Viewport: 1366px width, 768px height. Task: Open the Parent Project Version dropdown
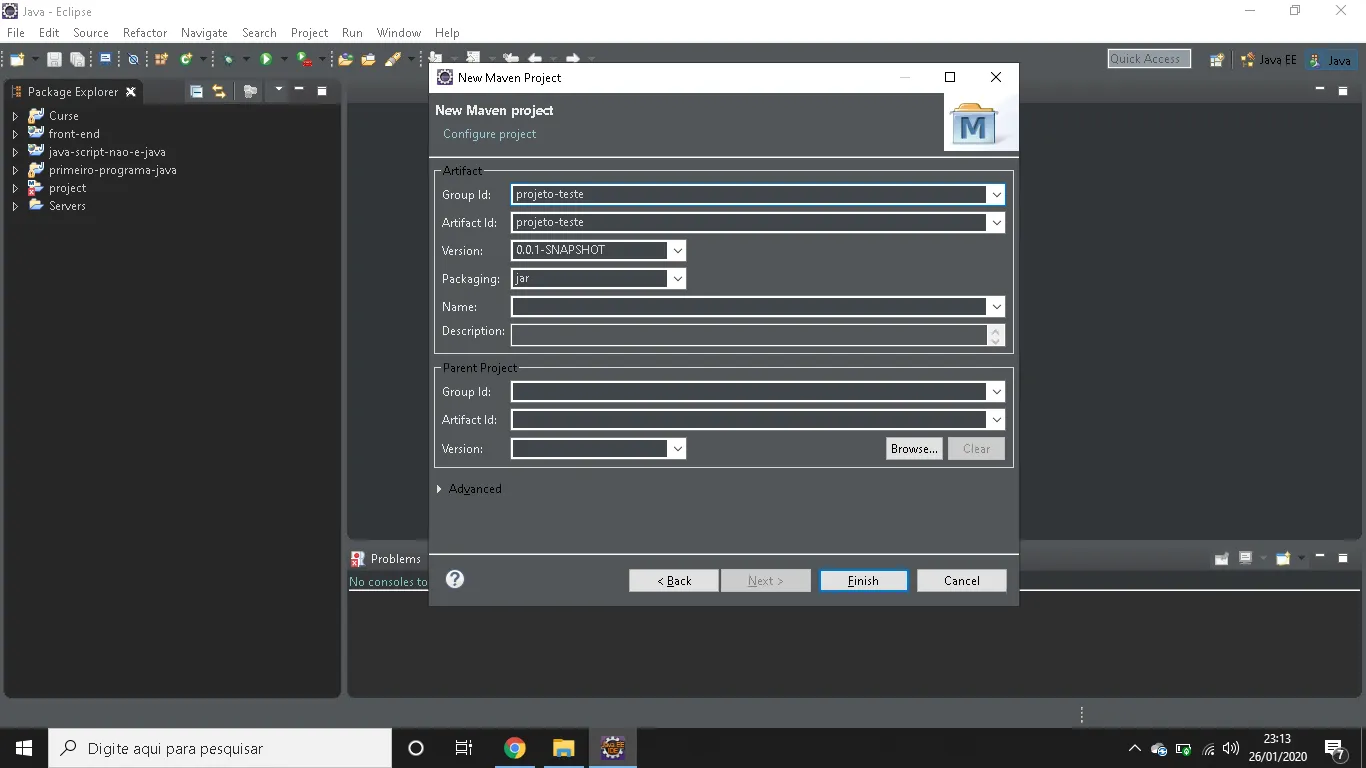point(677,449)
